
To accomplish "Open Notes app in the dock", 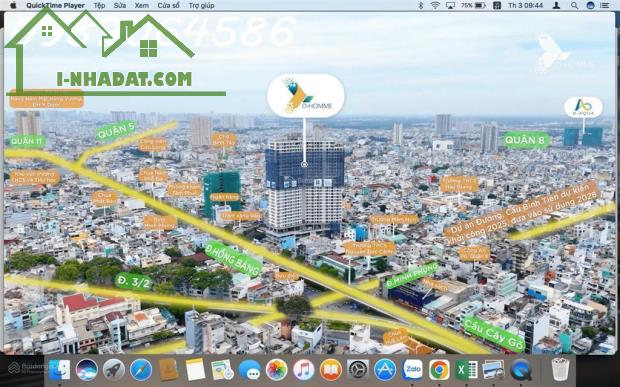I will tap(195, 370).
